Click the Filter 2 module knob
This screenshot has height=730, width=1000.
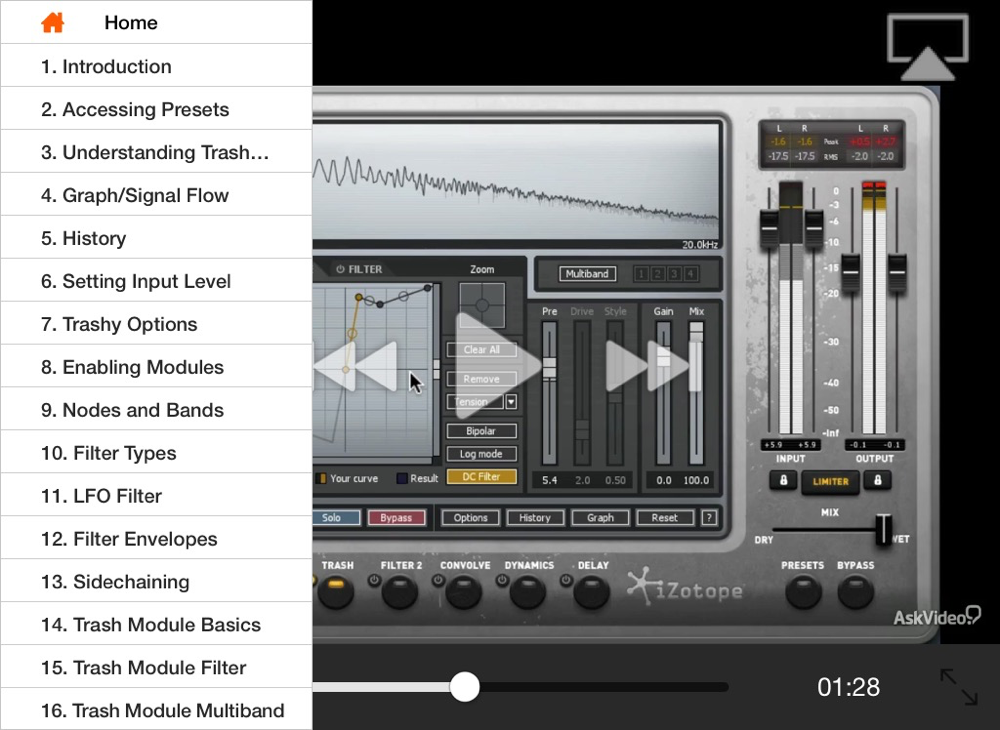[400, 592]
